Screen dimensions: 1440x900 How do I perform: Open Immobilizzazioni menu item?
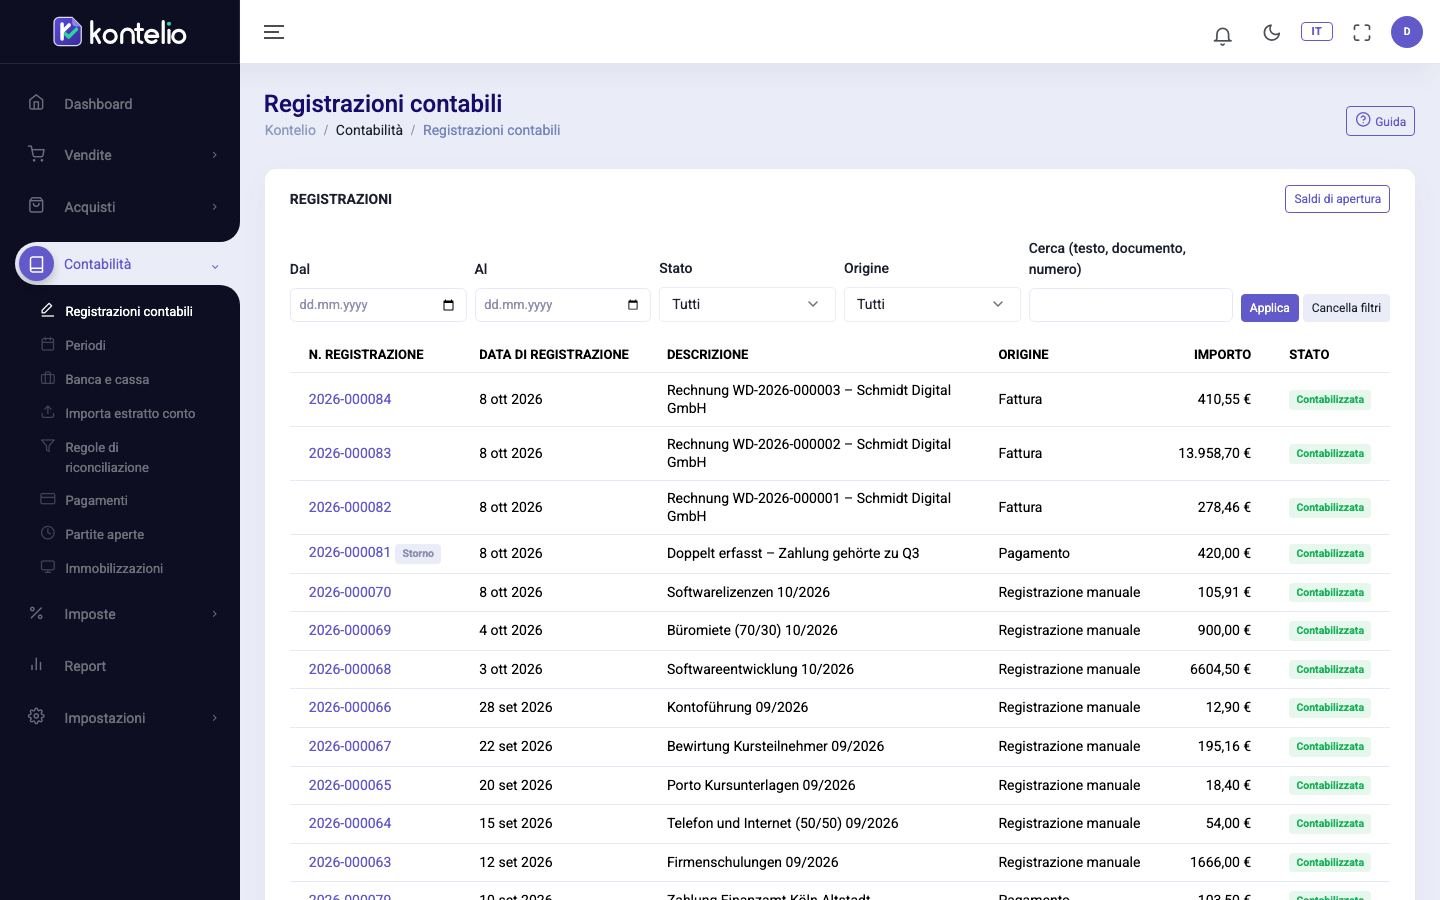114,569
